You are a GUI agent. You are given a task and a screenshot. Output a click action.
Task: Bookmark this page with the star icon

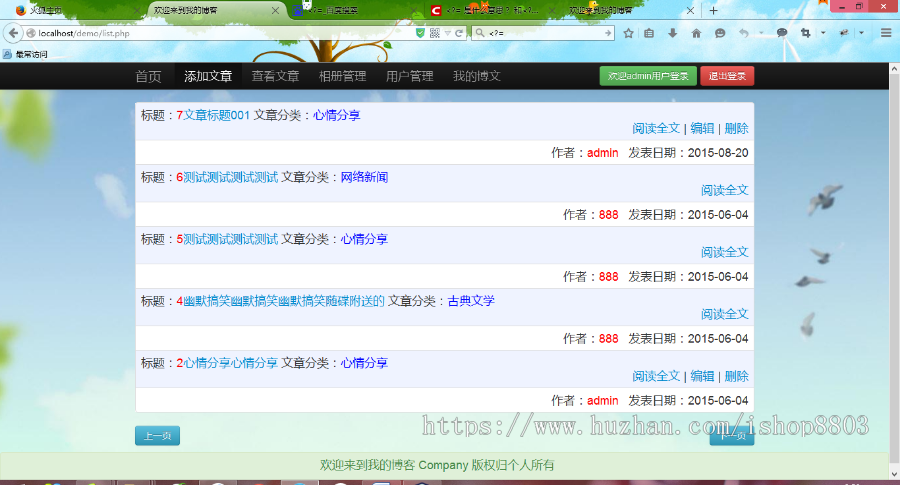tap(629, 33)
